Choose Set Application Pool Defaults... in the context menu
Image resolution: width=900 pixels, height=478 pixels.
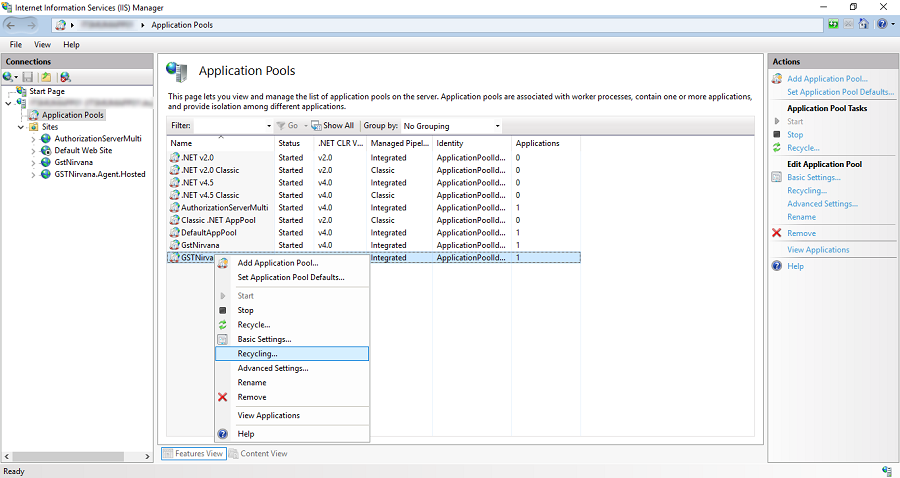pyautogui.click(x=292, y=277)
